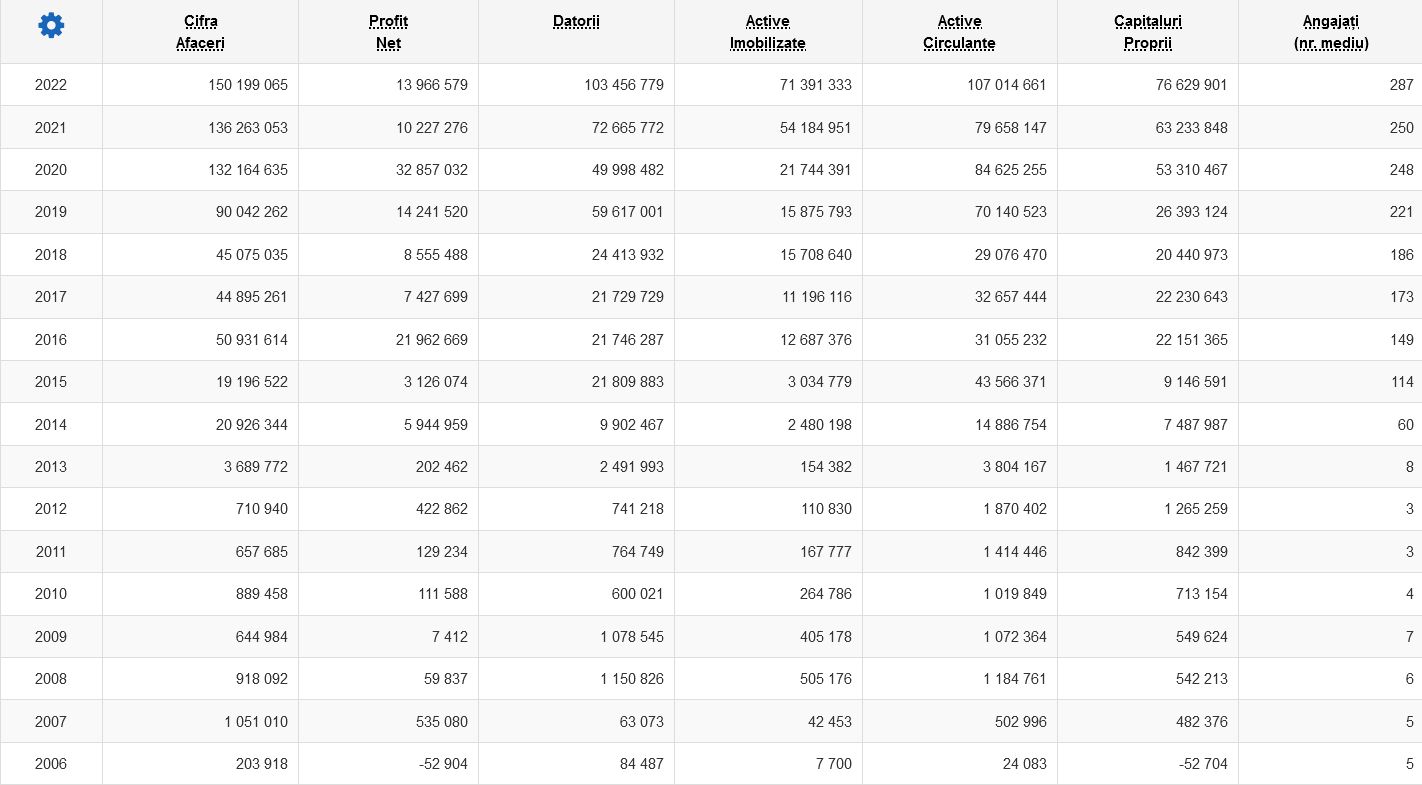Select net profit value 32 857 032
Screen dimensions: 1422x785
coord(432,170)
